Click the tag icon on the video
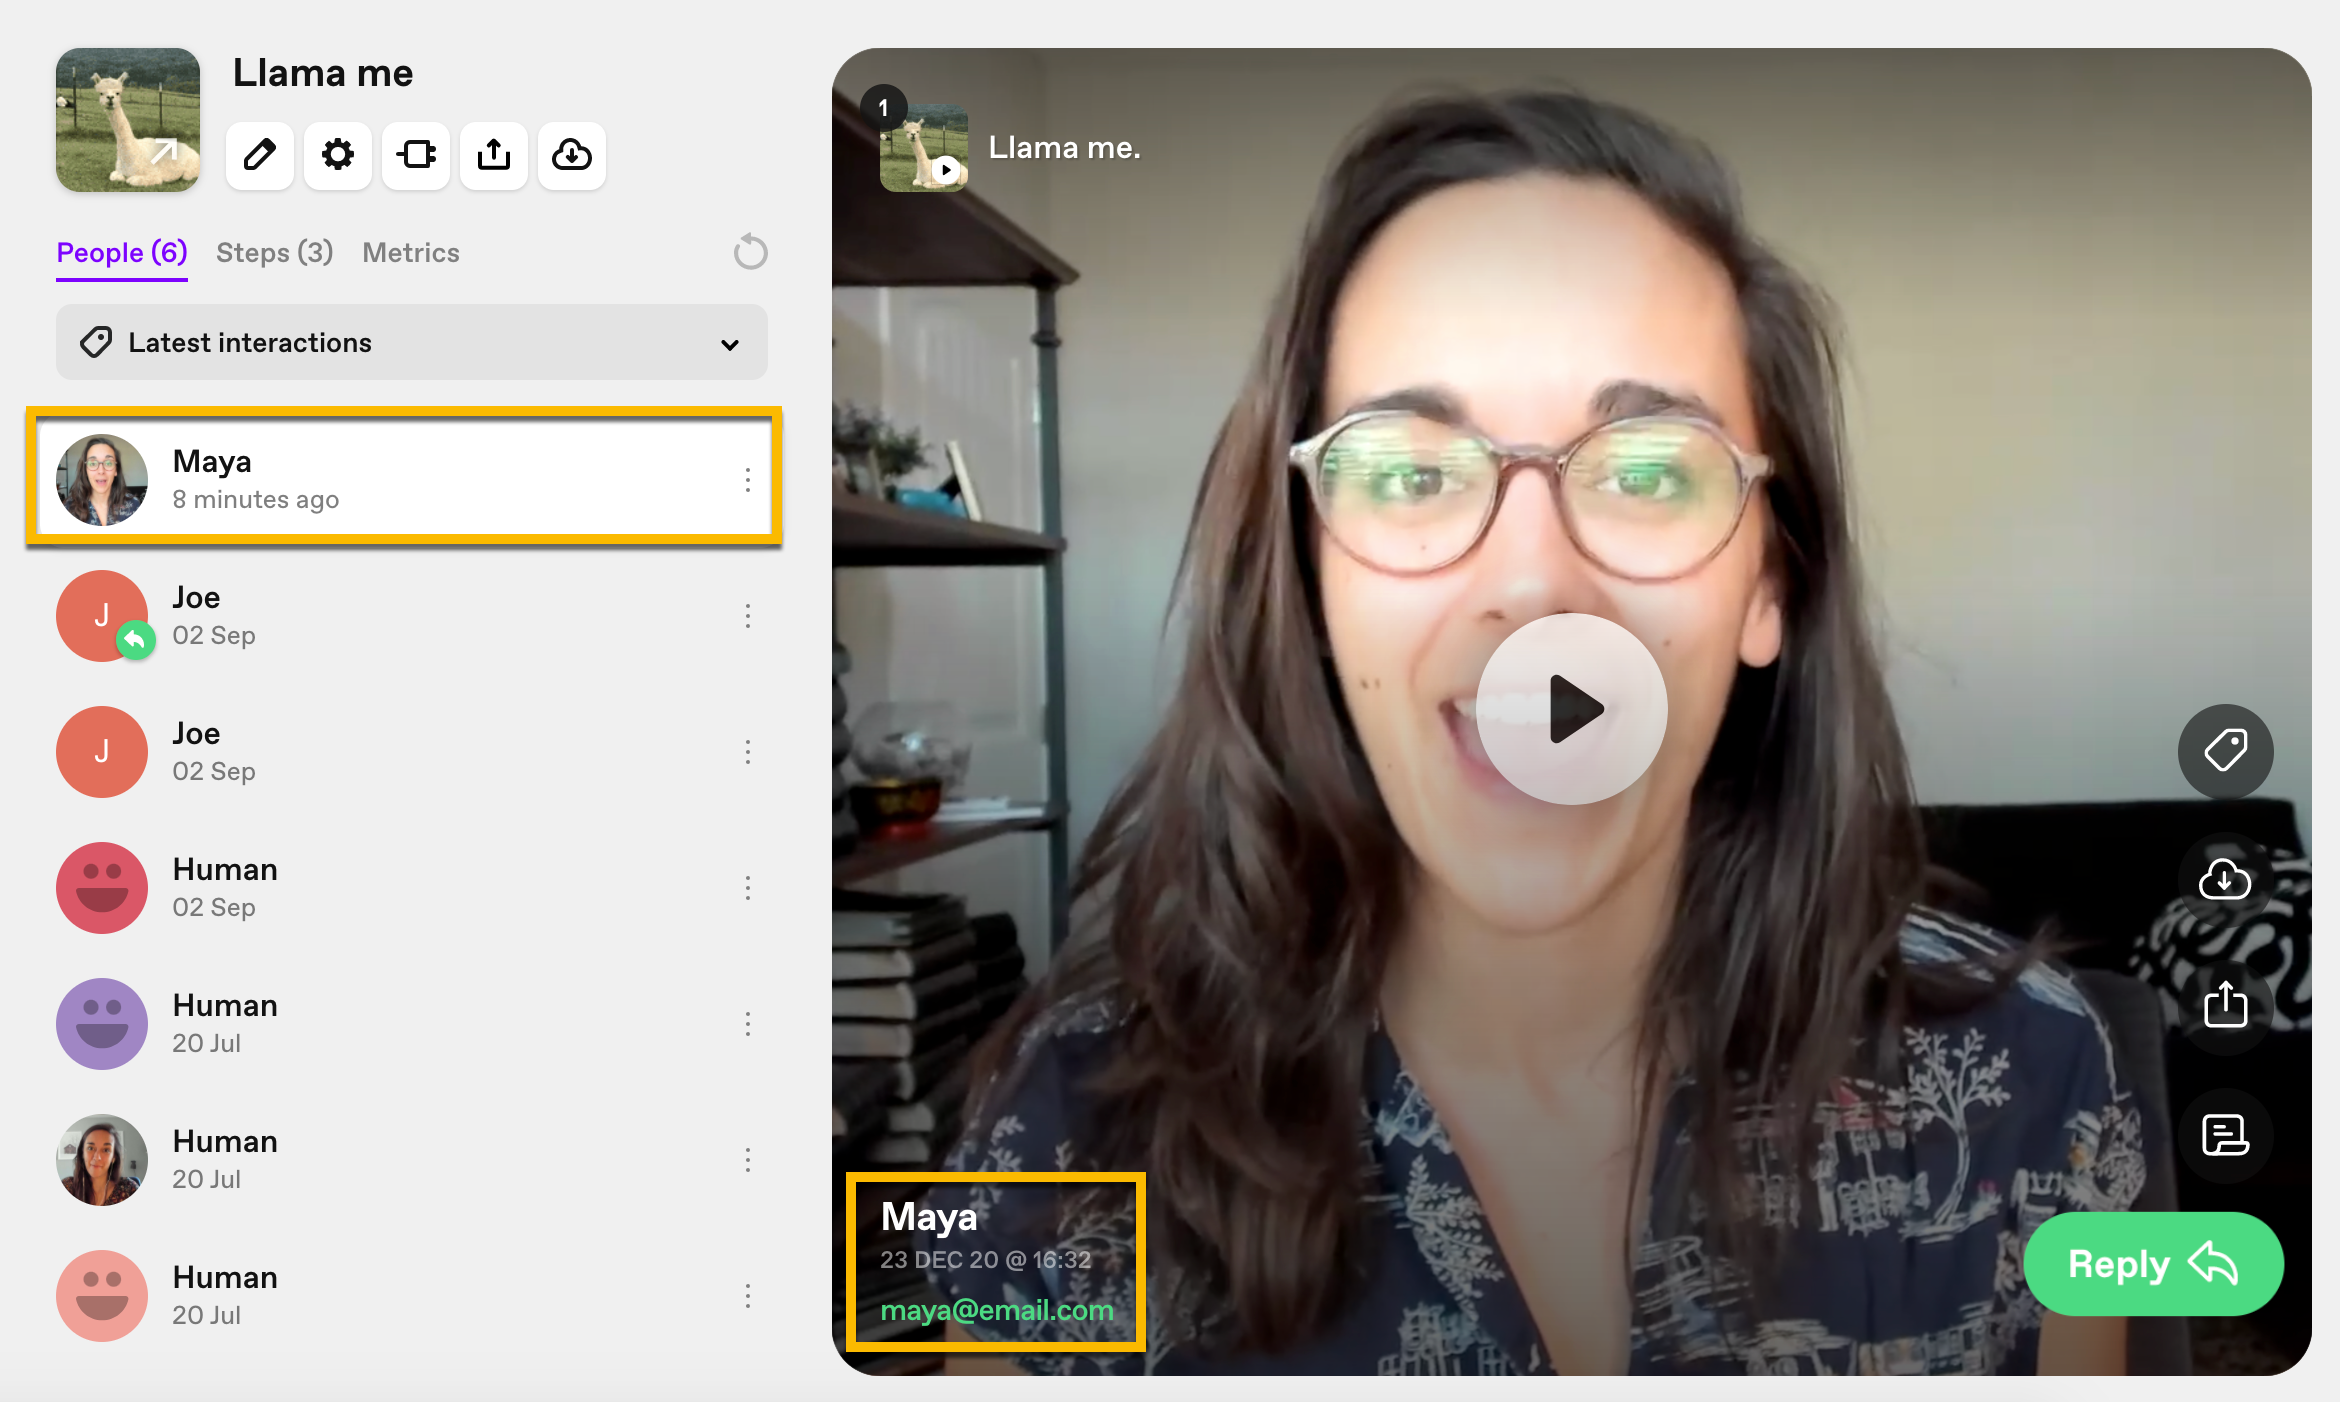The height and width of the screenshot is (1402, 2340). coord(2225,751)
